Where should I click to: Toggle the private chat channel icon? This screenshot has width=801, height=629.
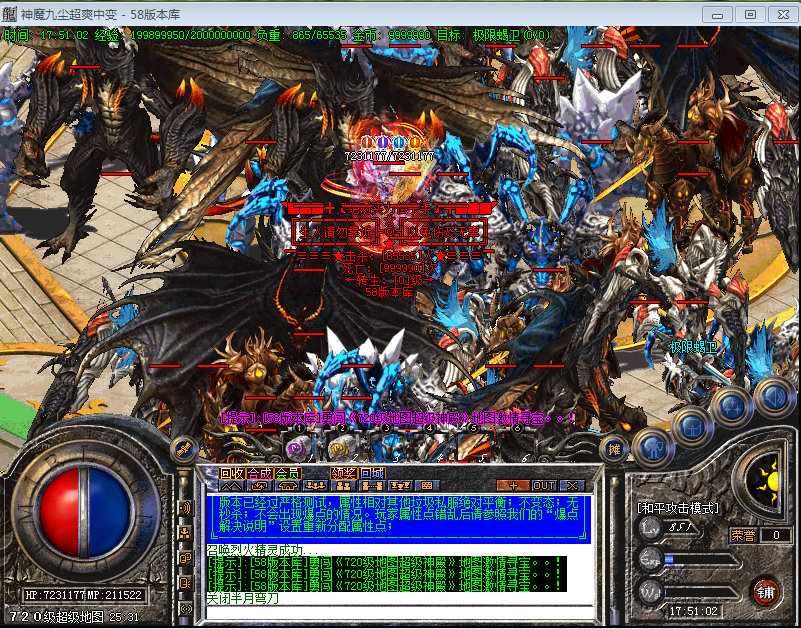[185, 558]
